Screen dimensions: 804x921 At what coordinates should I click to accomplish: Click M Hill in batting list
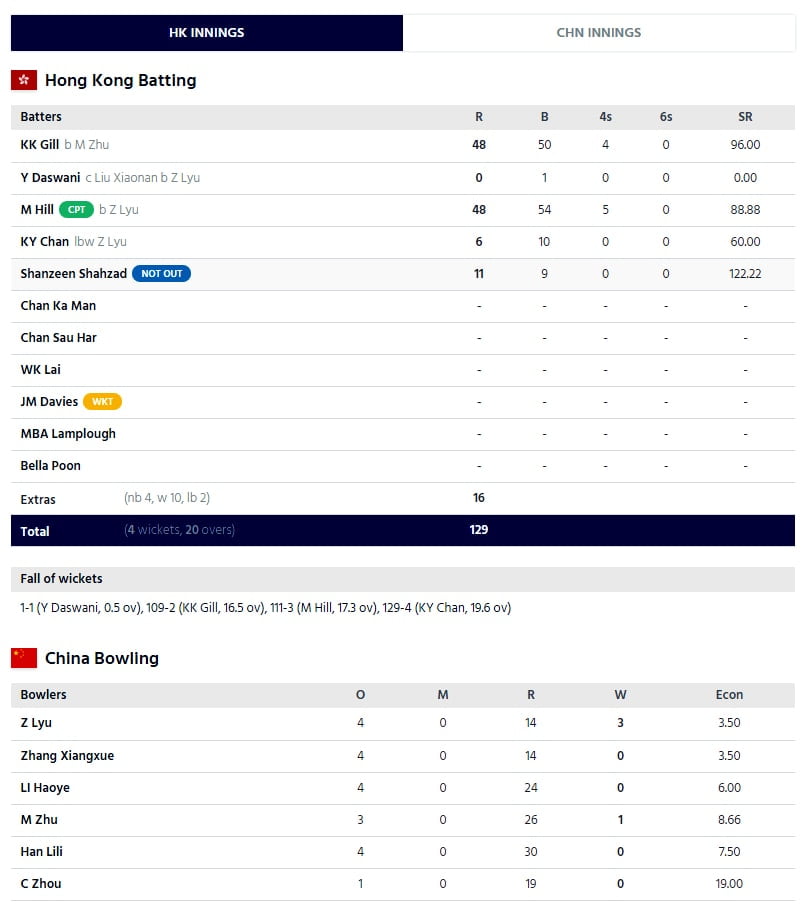pyautogui.click(x=37, y=210)
